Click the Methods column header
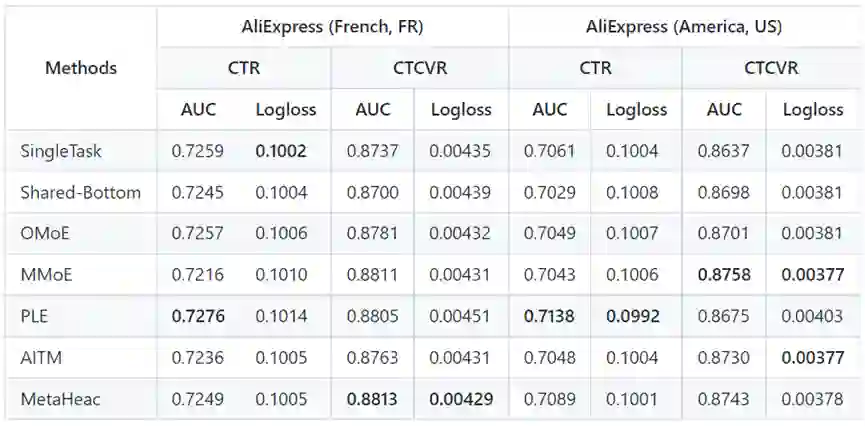Image resolution: width=865 pixels, height=426 pixels. pyautogui.click(x=81, y=68)
